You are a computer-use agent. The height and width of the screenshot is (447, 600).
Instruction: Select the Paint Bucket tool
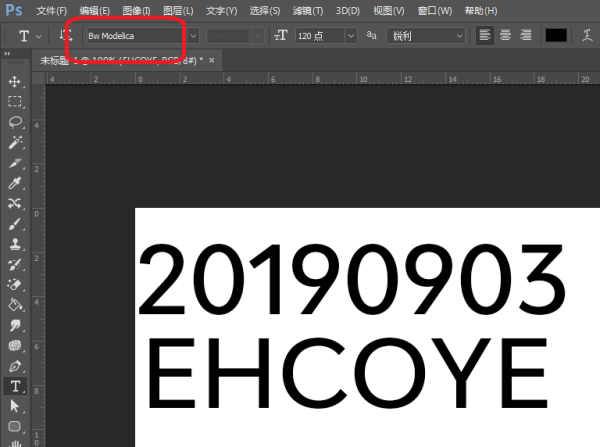(15, 305)
